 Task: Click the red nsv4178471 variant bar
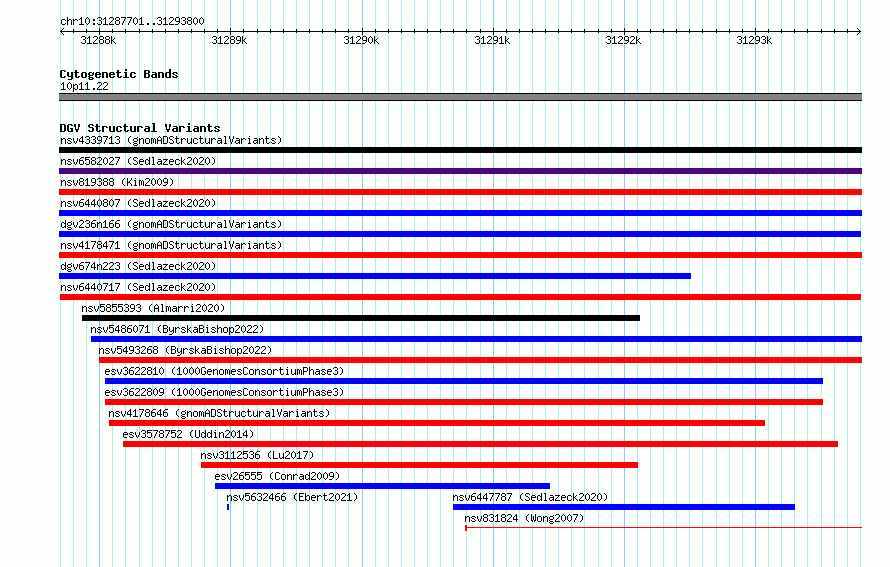pyautogui.click(x=460, y=255)
